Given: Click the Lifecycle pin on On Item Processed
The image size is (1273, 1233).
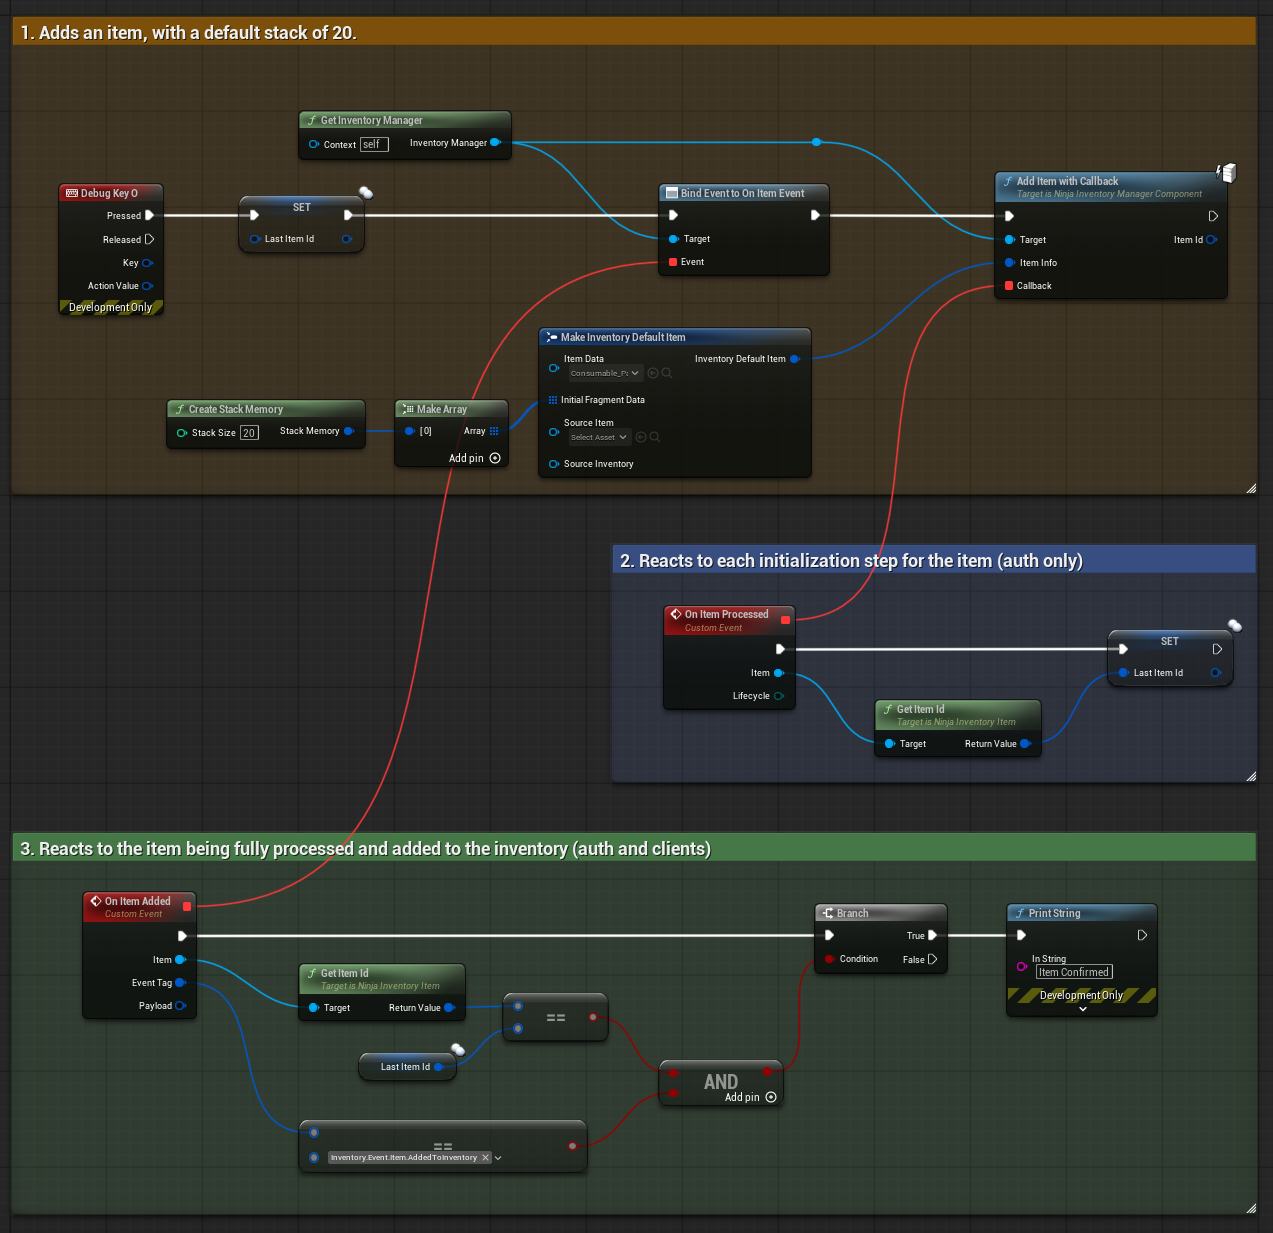Looking at the screenshot, I should (x=778, y=696).
